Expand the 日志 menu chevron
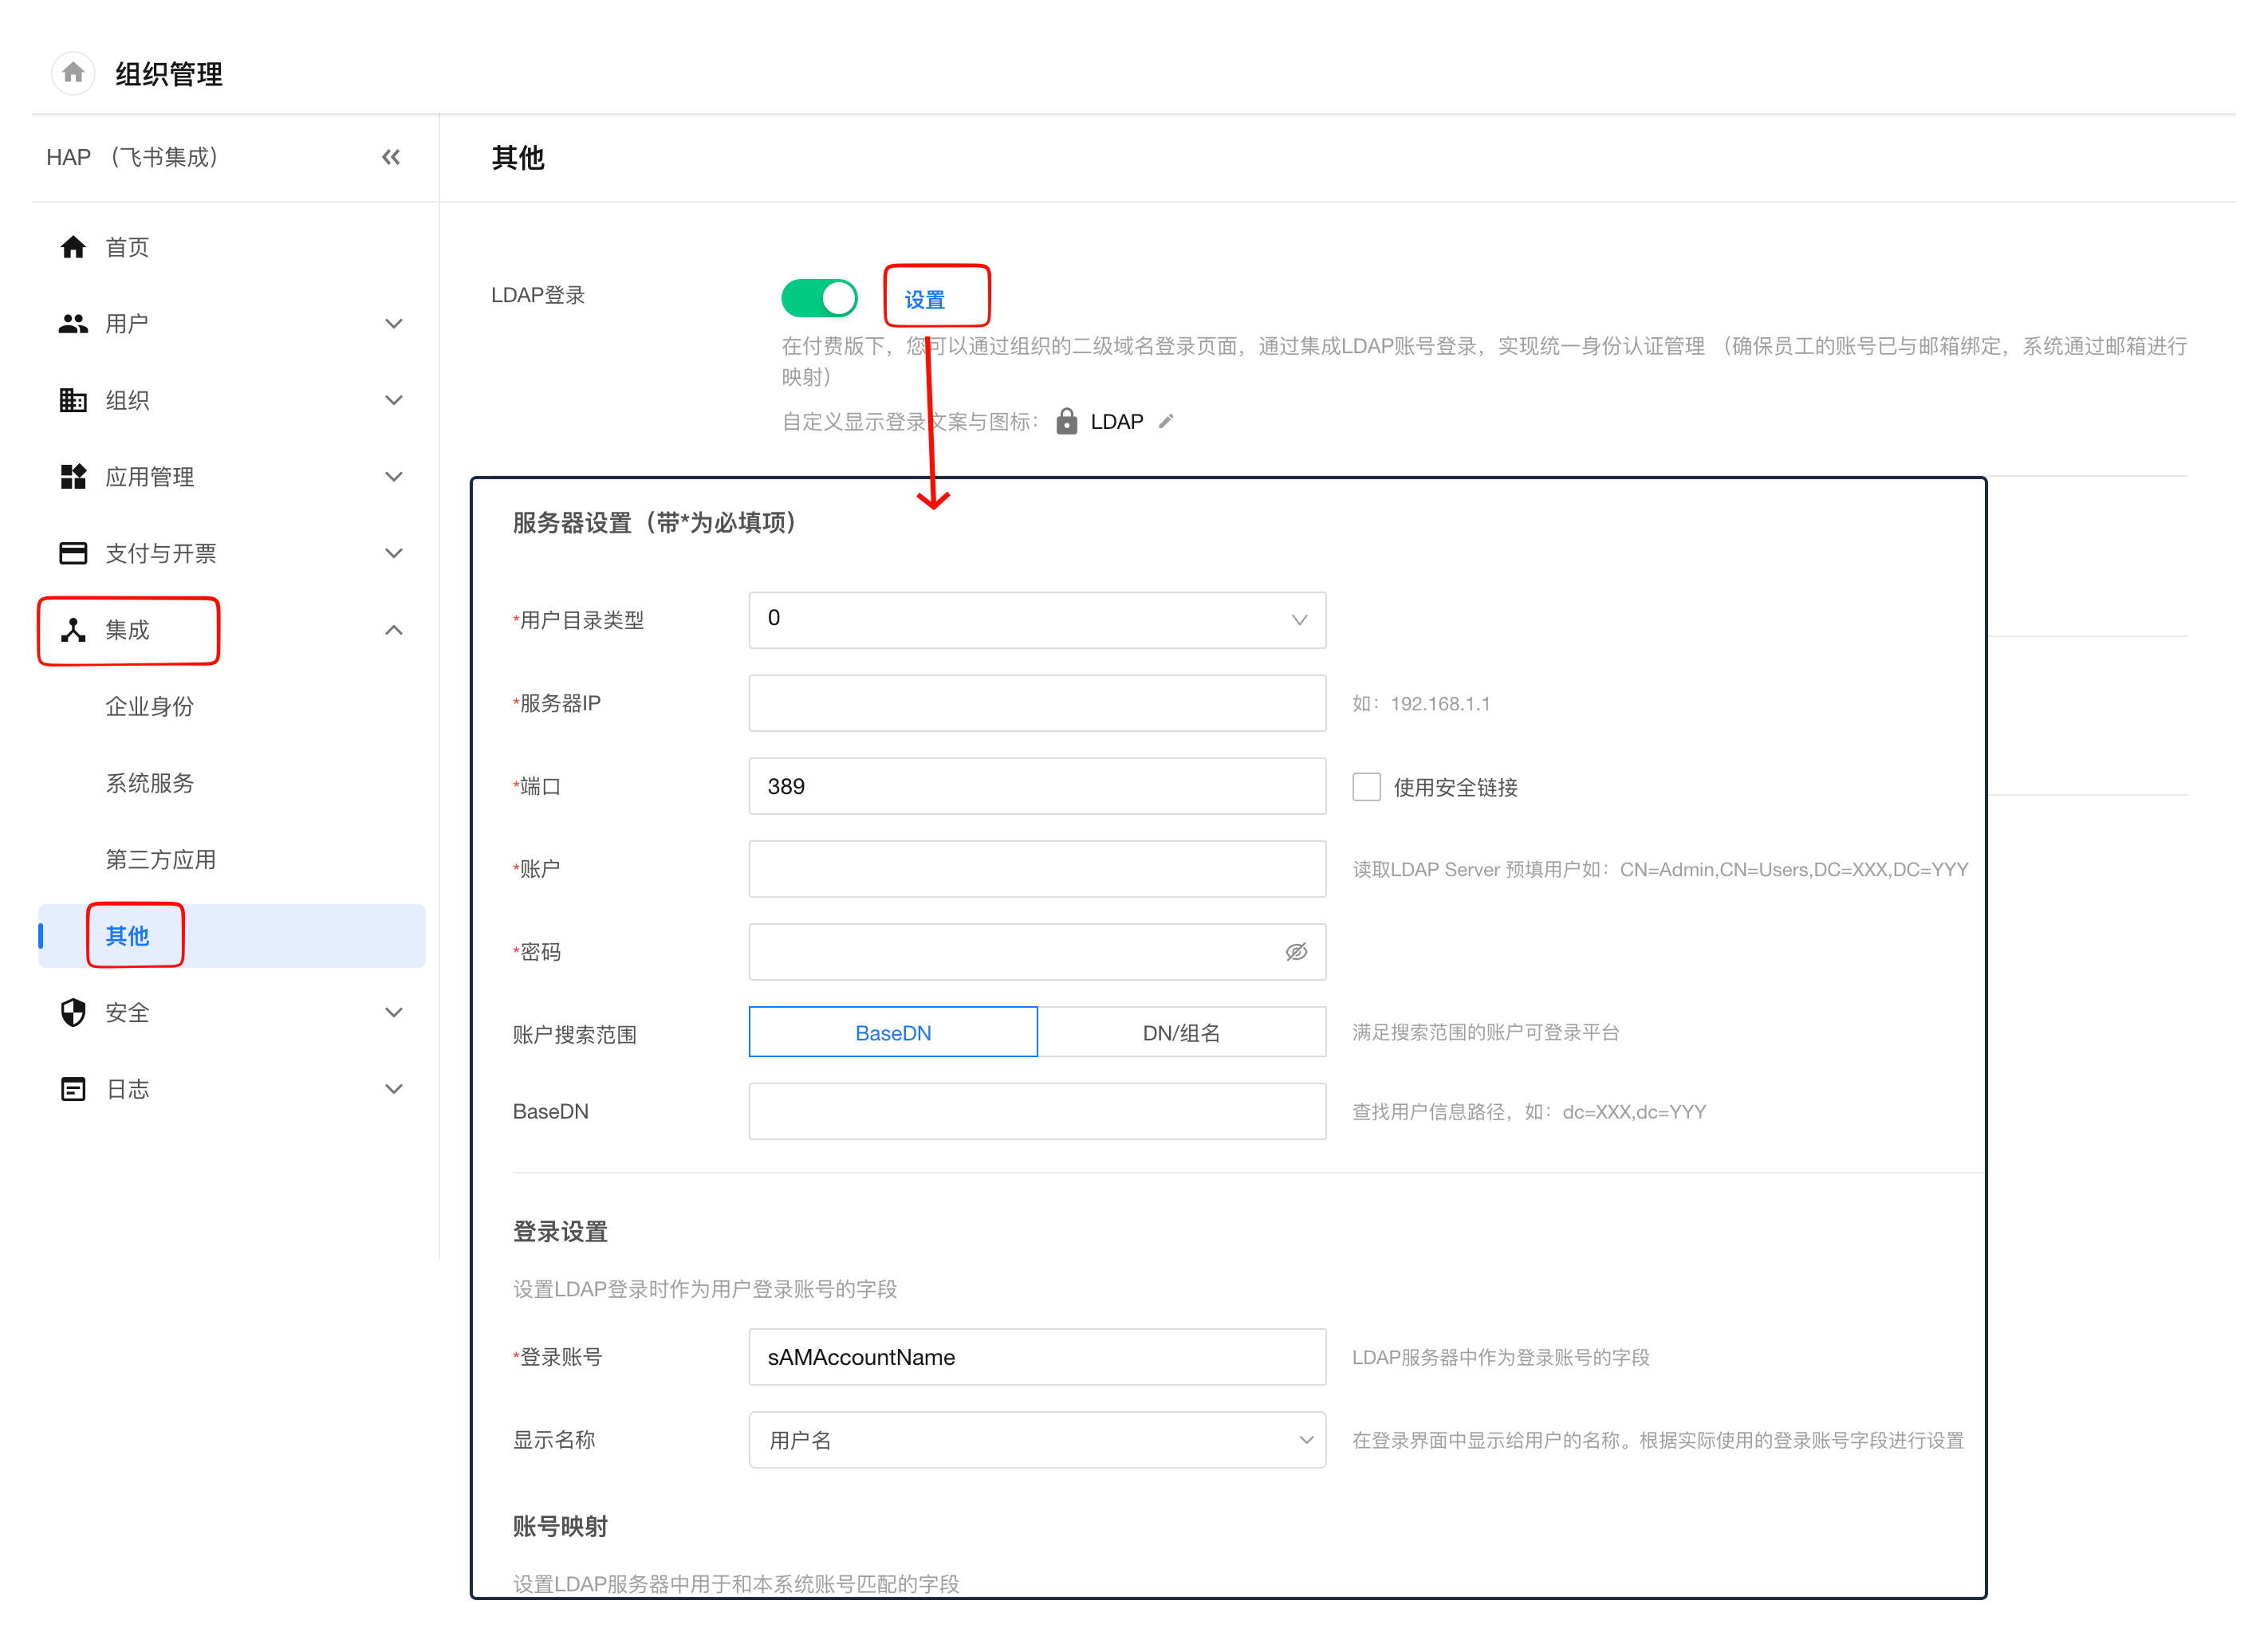Viewport: 2268px width, 1632px height. (394, 1089)
